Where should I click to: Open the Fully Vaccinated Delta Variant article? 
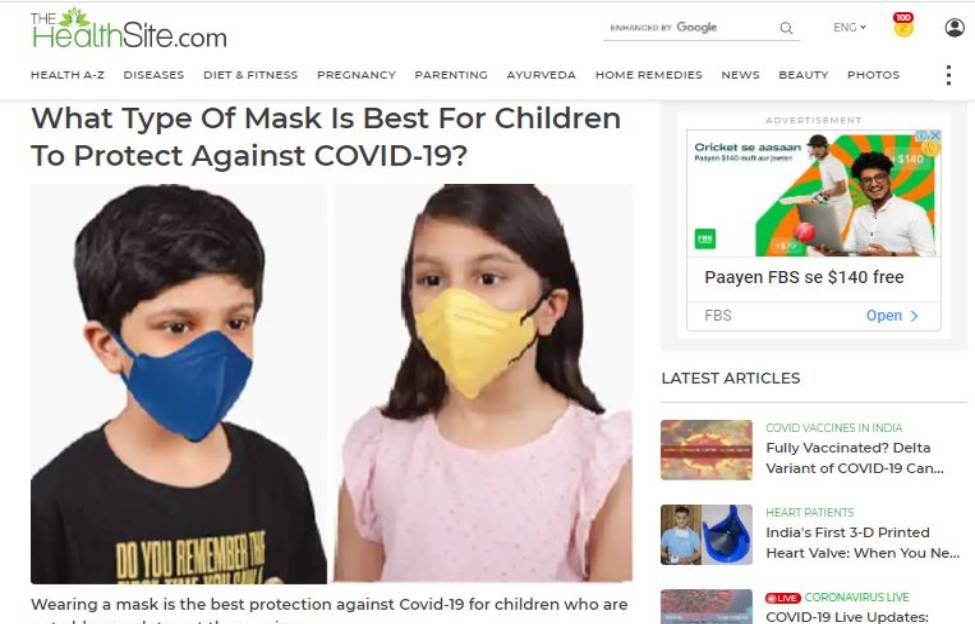(854, 458)
